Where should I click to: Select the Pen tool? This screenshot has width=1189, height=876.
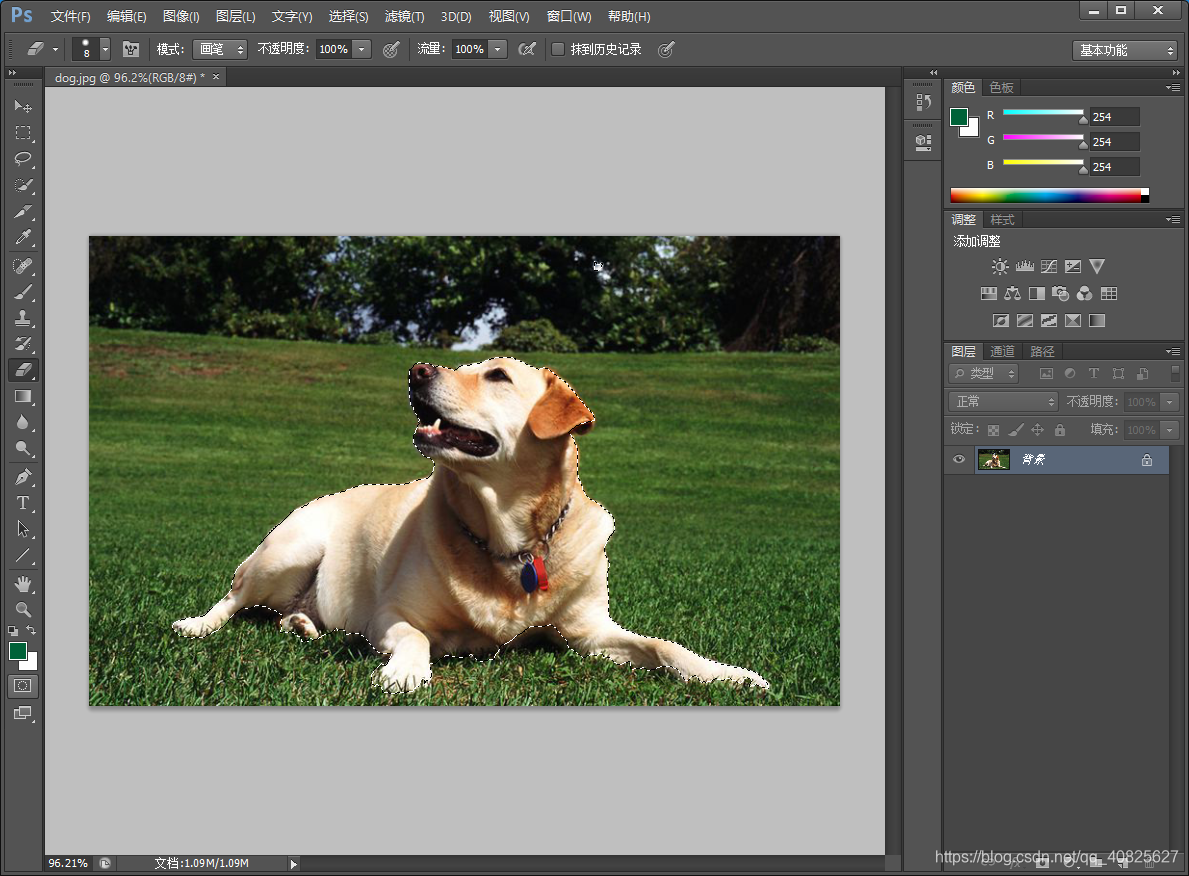23,477
